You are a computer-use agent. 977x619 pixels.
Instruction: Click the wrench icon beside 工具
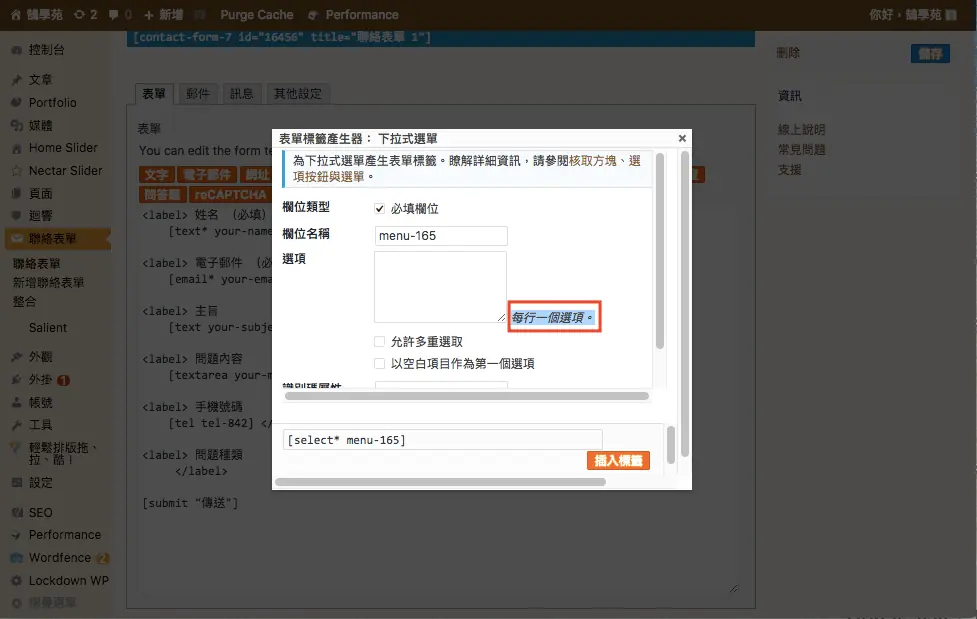tap(17, 425)
